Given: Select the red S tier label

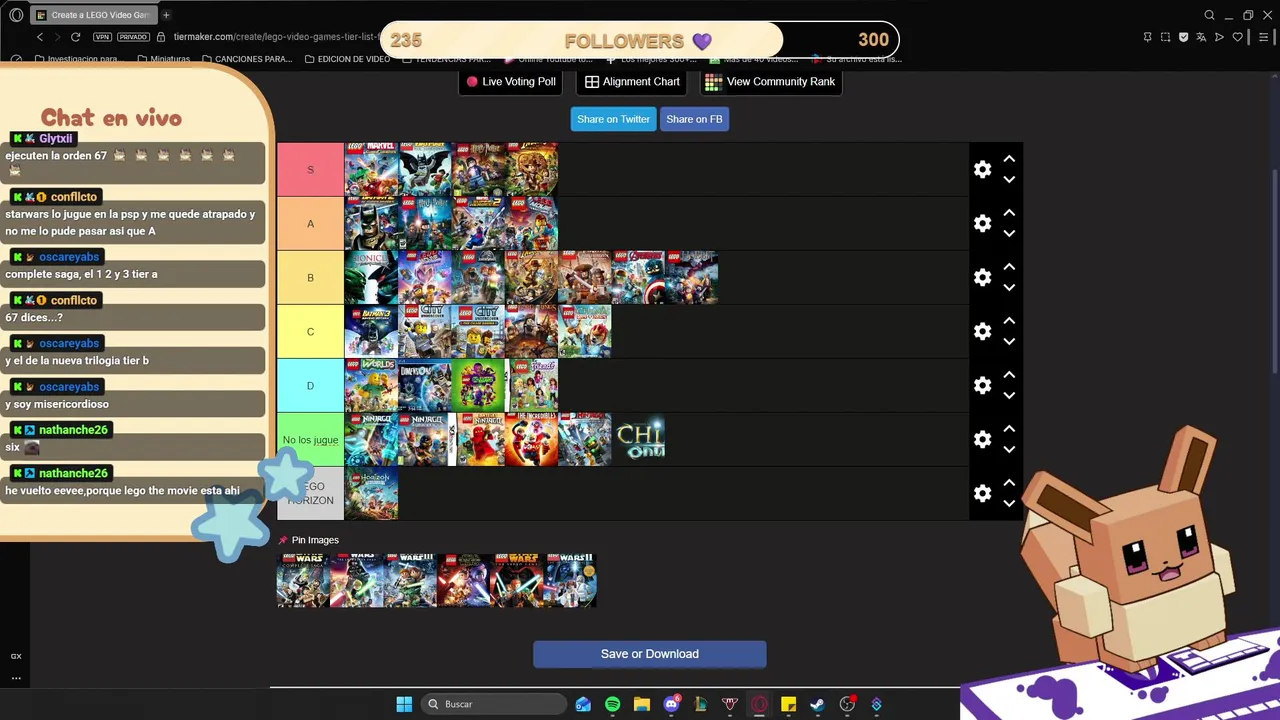Looking at the screenshot, I should (x=310, y=170).
